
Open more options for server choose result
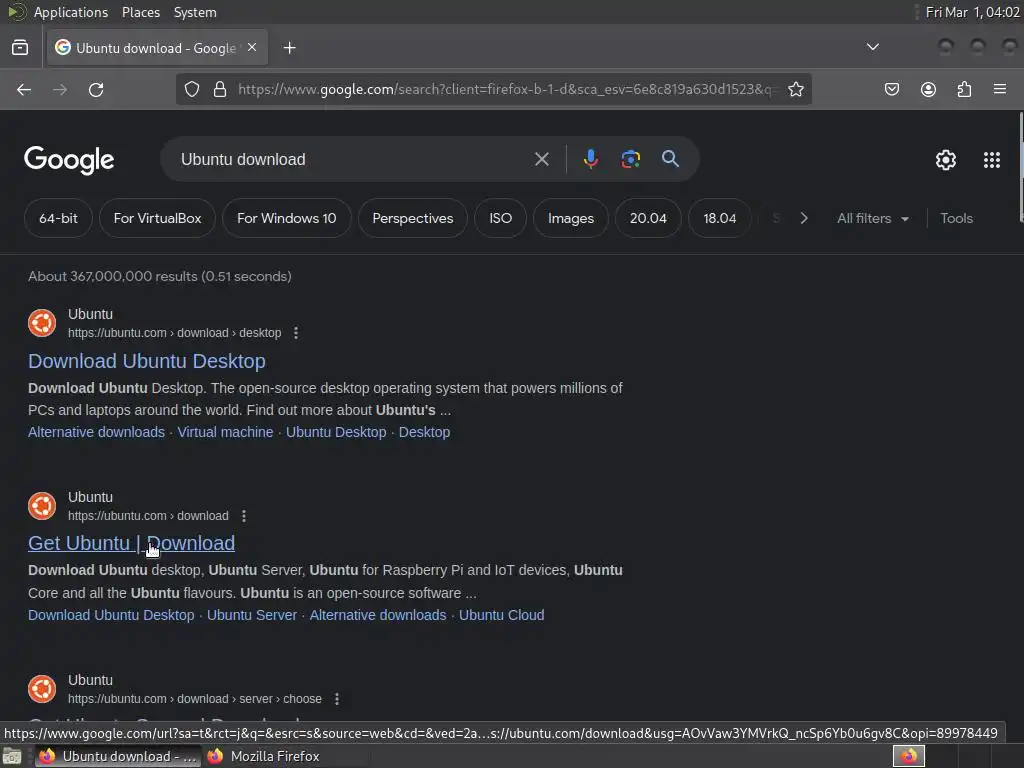pyautogui.click(x=337, y=699)
